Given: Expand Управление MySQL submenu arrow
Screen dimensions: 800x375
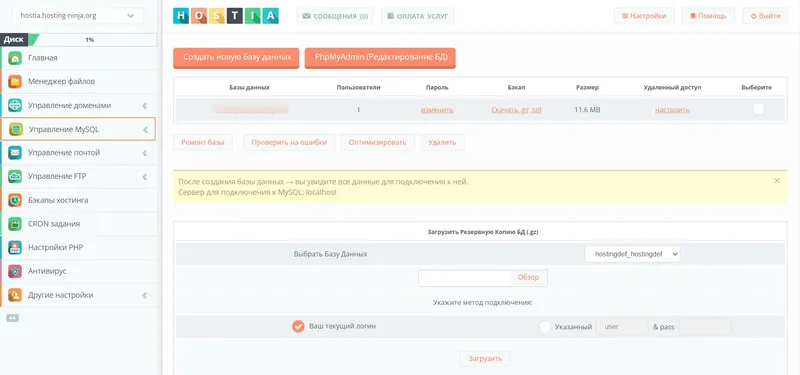Looking at the screenshot, I should 145,130.
